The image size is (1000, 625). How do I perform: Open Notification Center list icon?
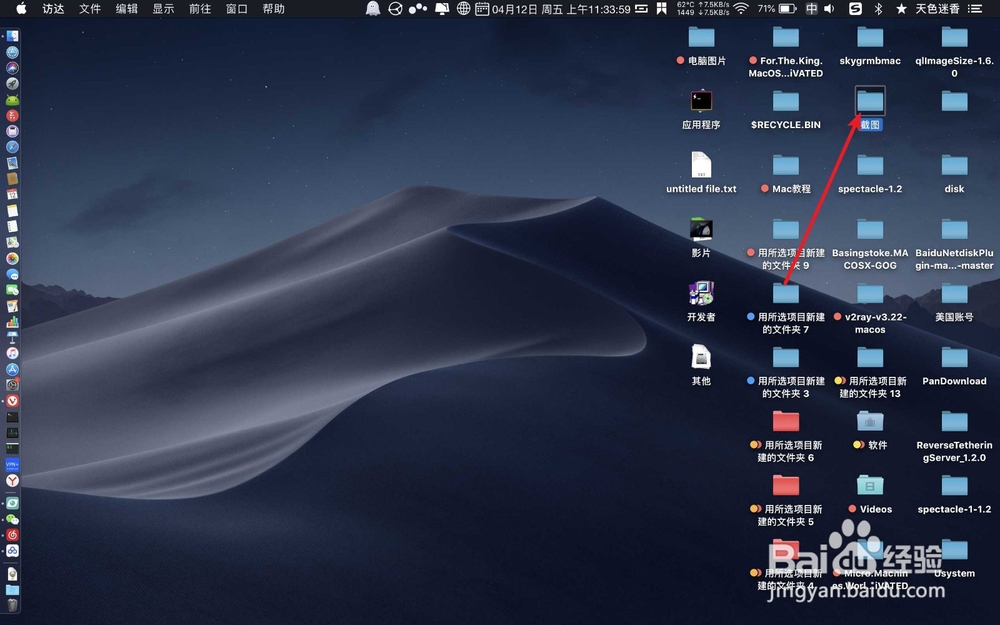[x=974, y=8]
